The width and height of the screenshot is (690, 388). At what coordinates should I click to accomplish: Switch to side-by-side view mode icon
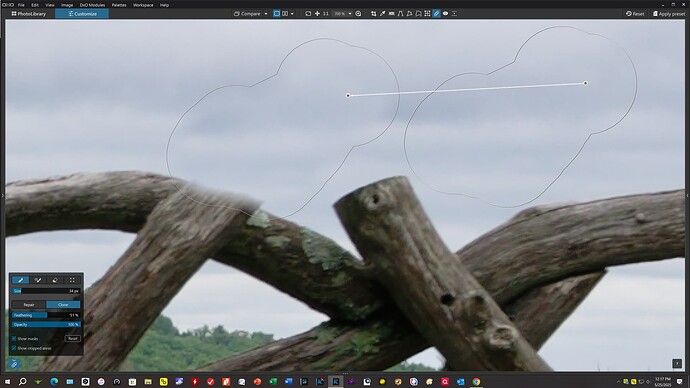point(285,14)
